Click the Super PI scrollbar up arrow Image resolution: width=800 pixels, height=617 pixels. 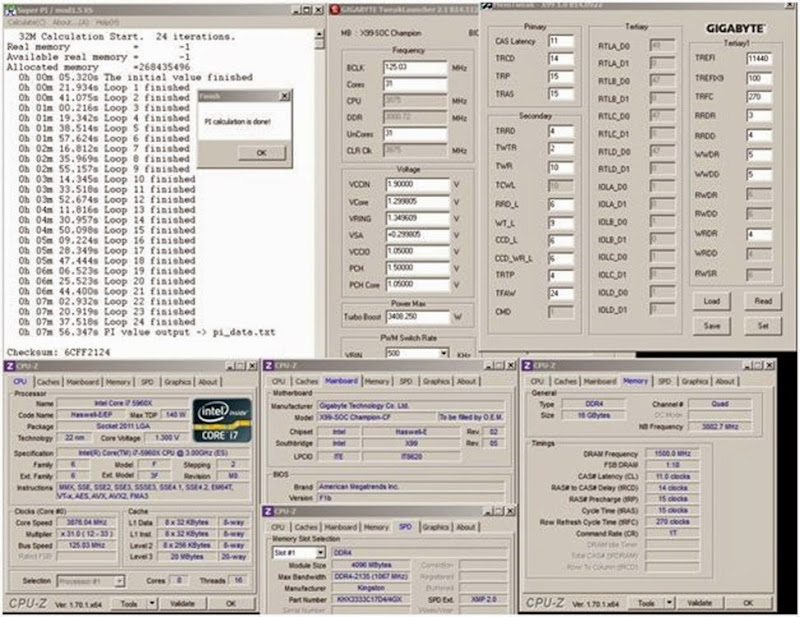(319, 34)
